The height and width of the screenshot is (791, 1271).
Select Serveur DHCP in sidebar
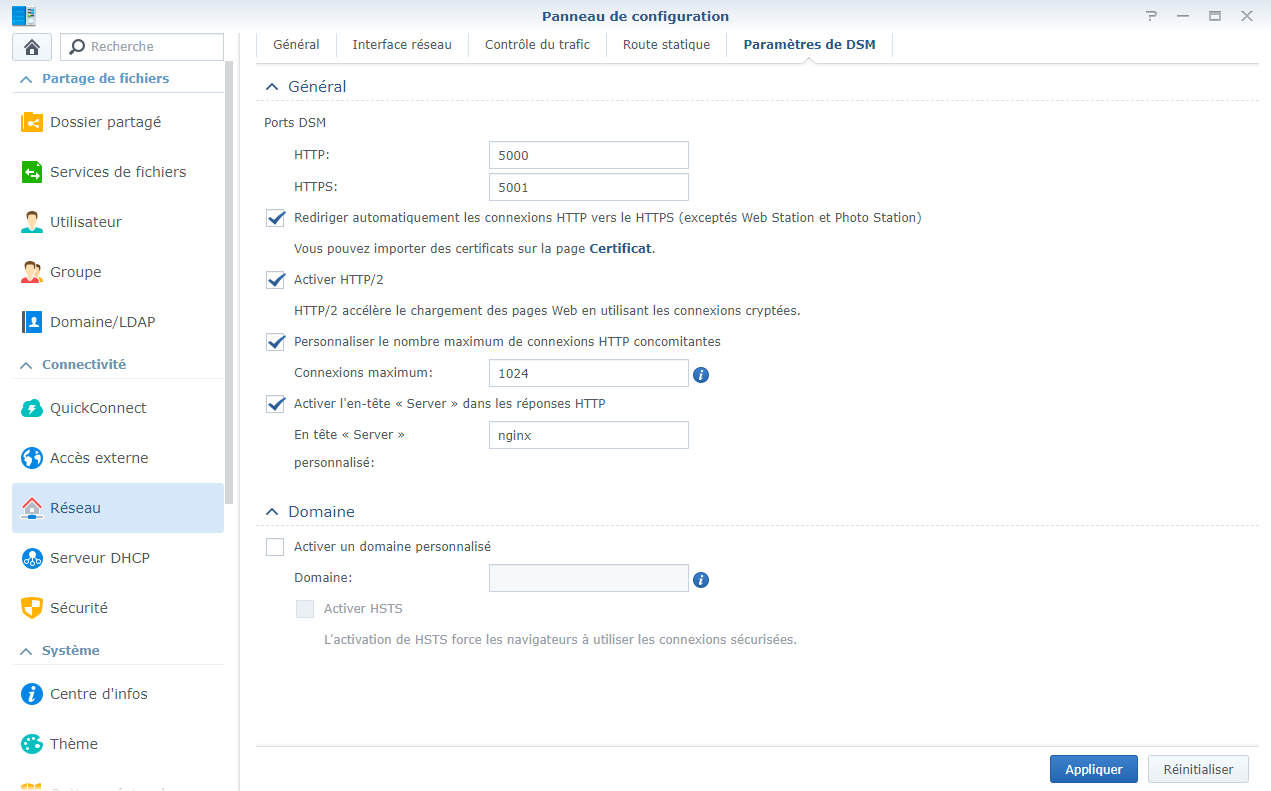coord(97,557)
